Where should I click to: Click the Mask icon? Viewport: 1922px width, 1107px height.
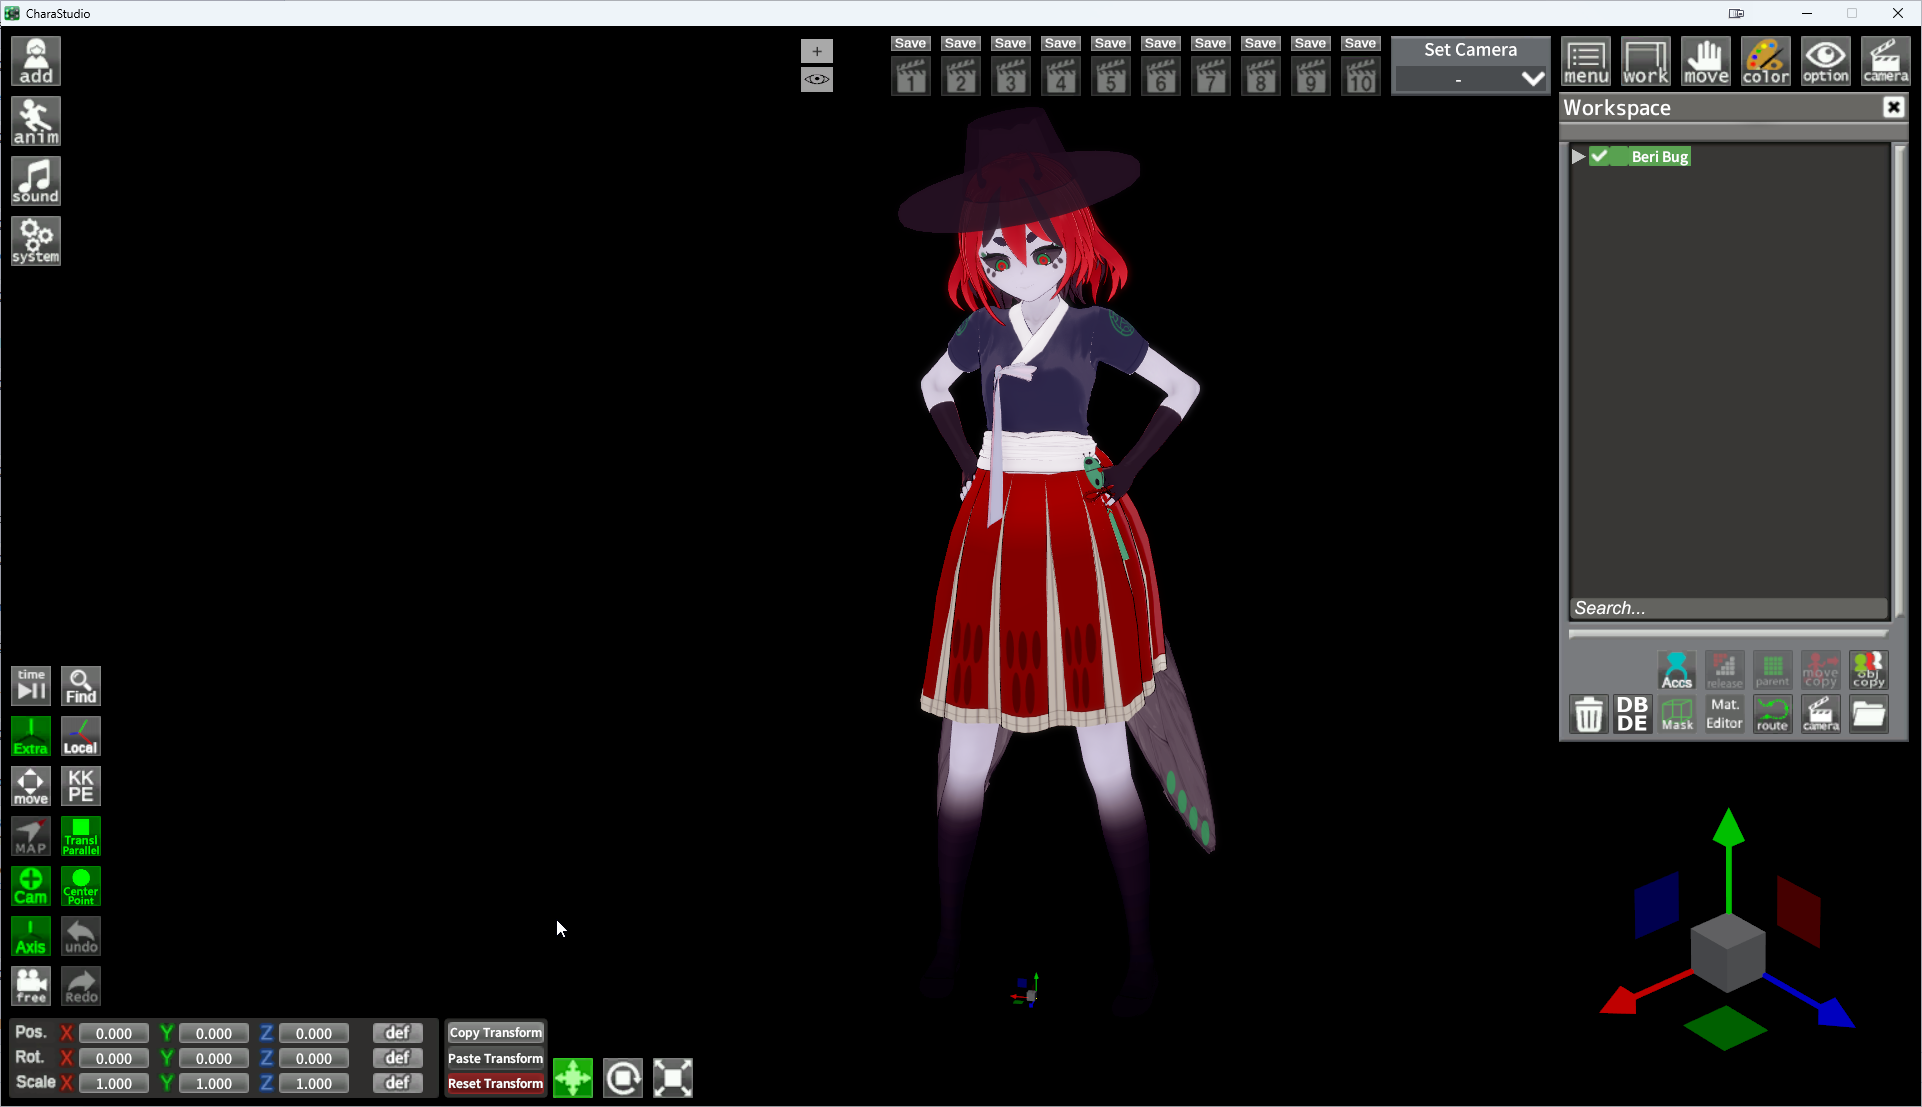(x=1677, y=715)
